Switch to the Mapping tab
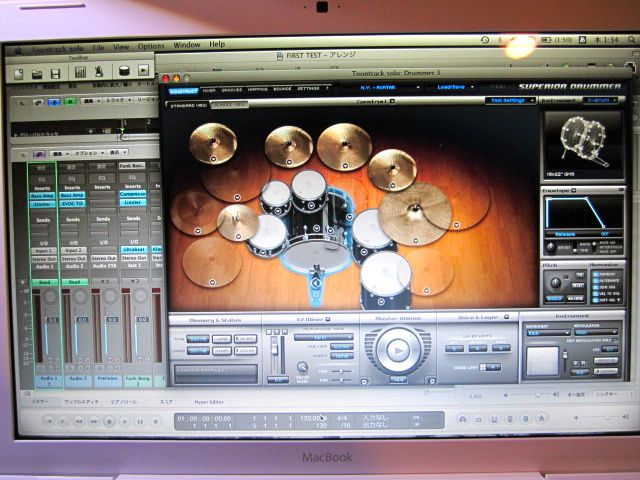The image size is (640, 480). coord(258,89)
